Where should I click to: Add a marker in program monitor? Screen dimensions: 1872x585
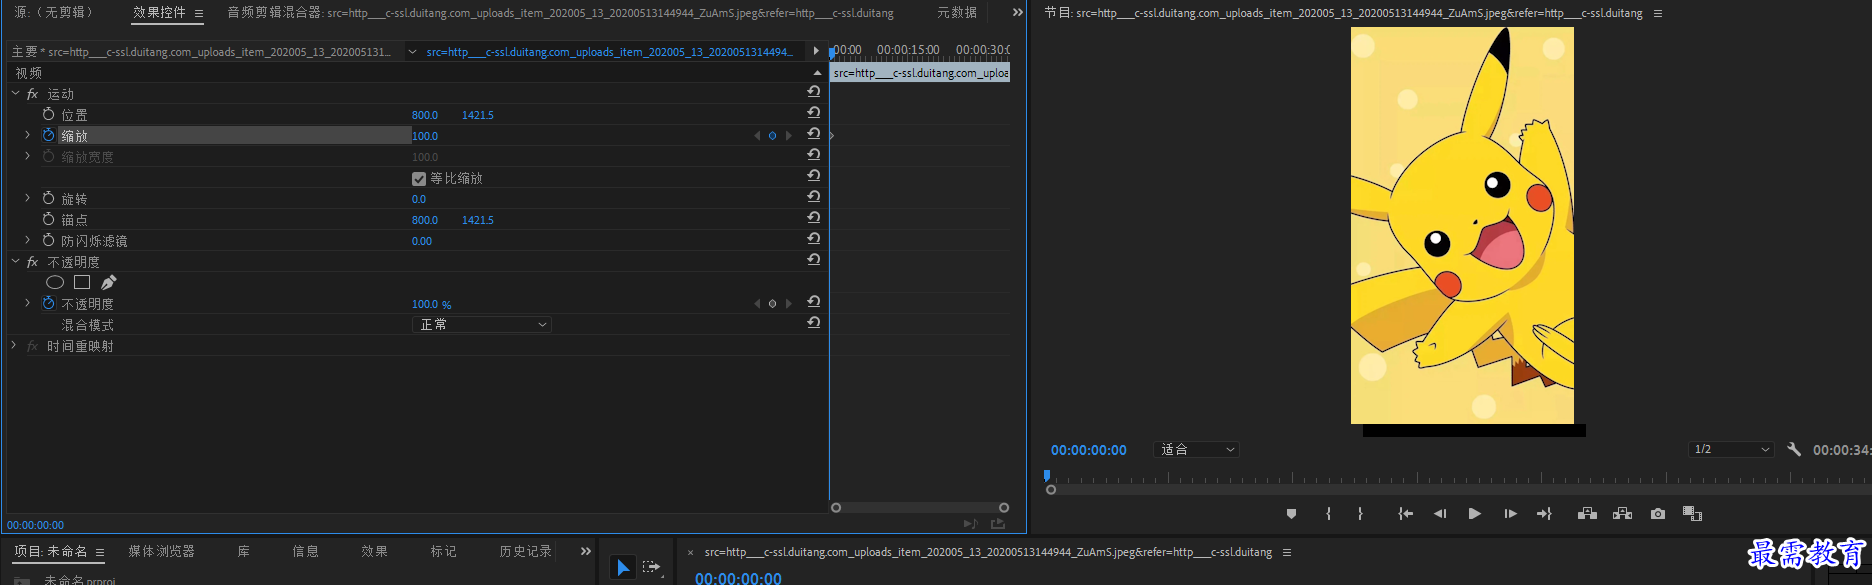click(1291, 514)
